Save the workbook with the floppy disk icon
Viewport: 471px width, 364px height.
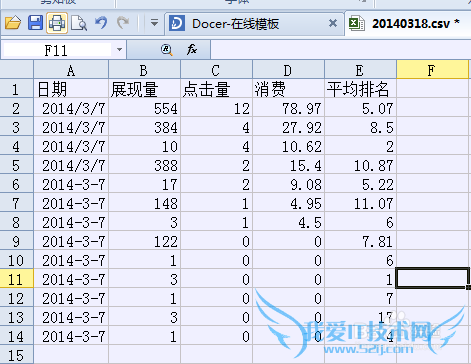[x=35, y=23]
